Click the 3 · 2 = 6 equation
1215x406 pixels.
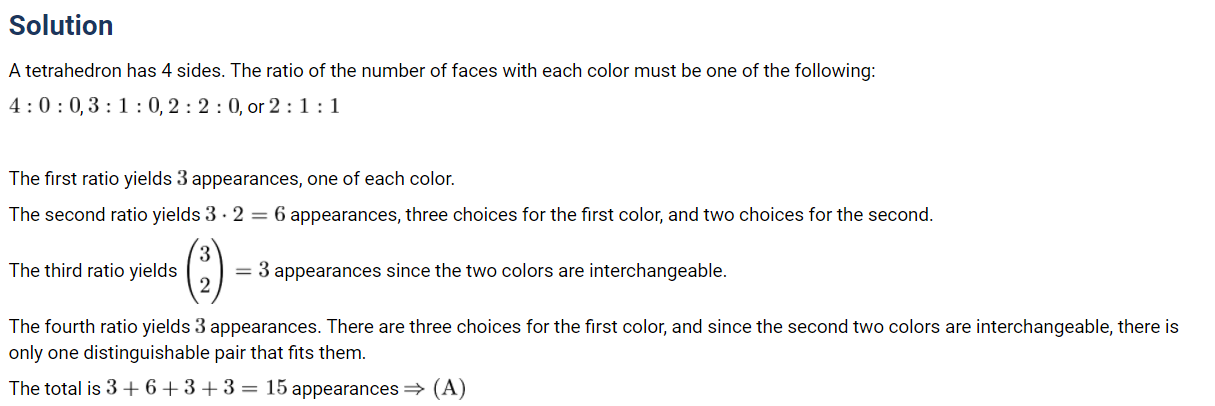click(x=245, y=214)
